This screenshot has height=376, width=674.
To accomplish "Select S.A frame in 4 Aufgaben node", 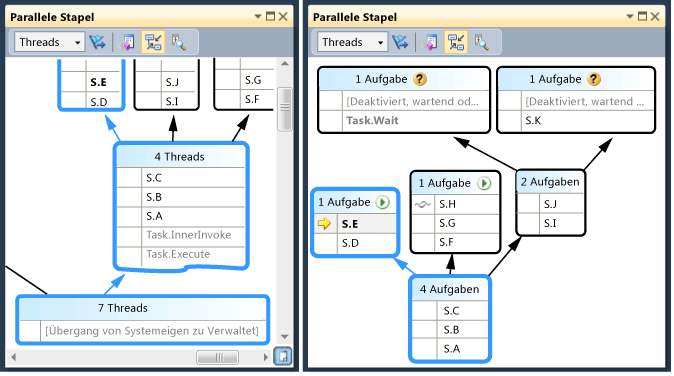I will tap(450, 348).
